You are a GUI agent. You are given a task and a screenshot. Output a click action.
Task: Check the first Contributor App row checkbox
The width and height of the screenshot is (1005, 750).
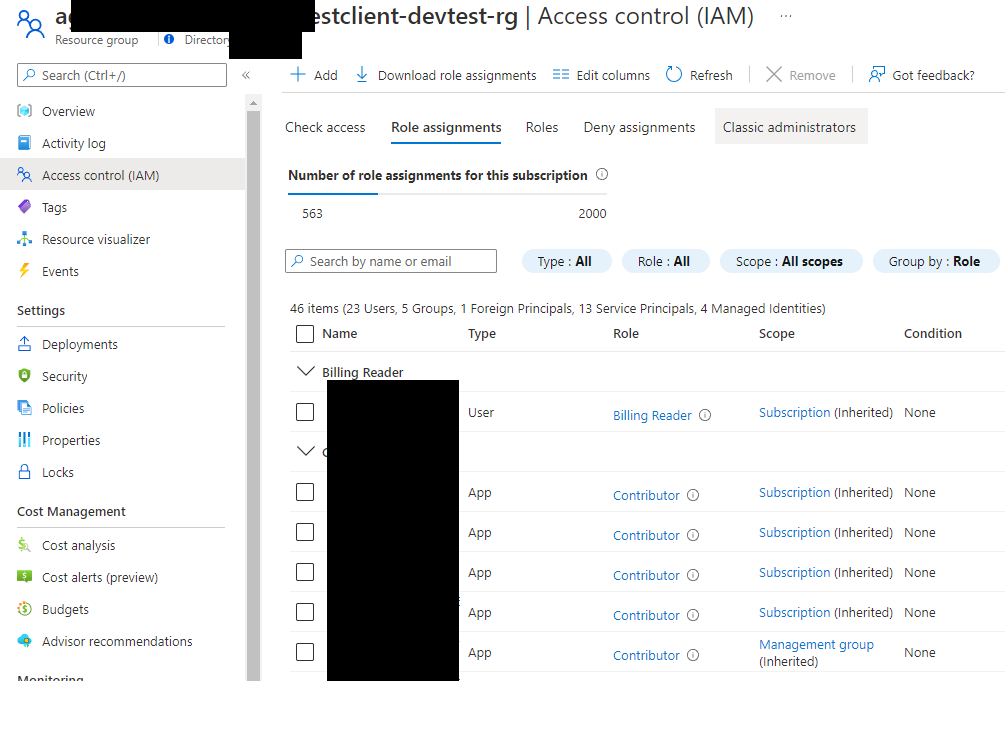(305, 492)
